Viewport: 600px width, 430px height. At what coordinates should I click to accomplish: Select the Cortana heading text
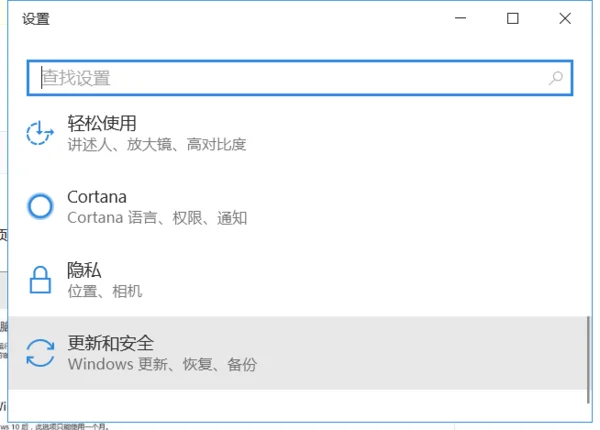coord(97,196)
